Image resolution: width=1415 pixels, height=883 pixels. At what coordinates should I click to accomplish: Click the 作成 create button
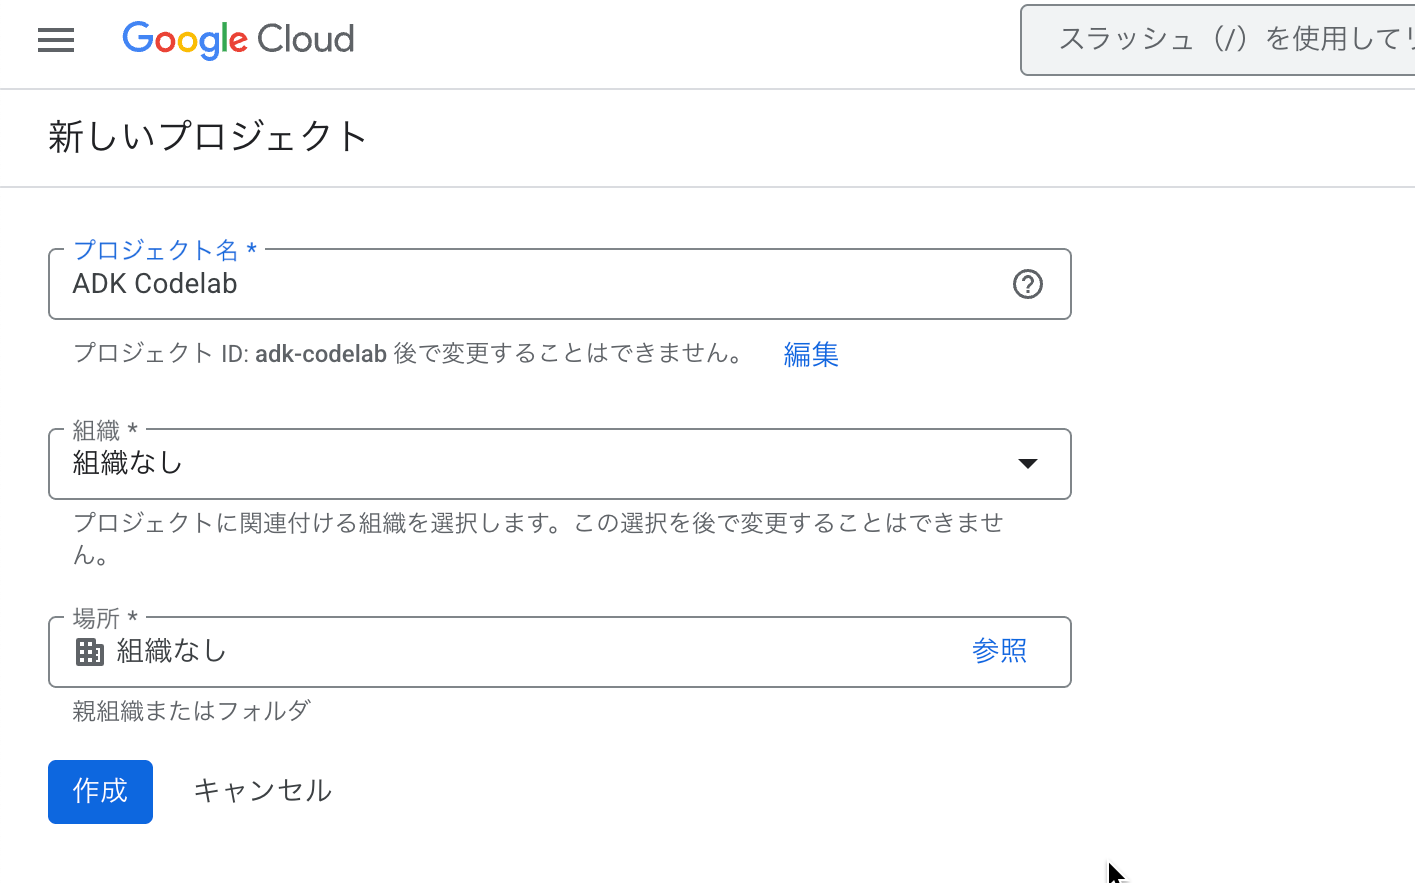pyautogui.click(x=100, y=792)
